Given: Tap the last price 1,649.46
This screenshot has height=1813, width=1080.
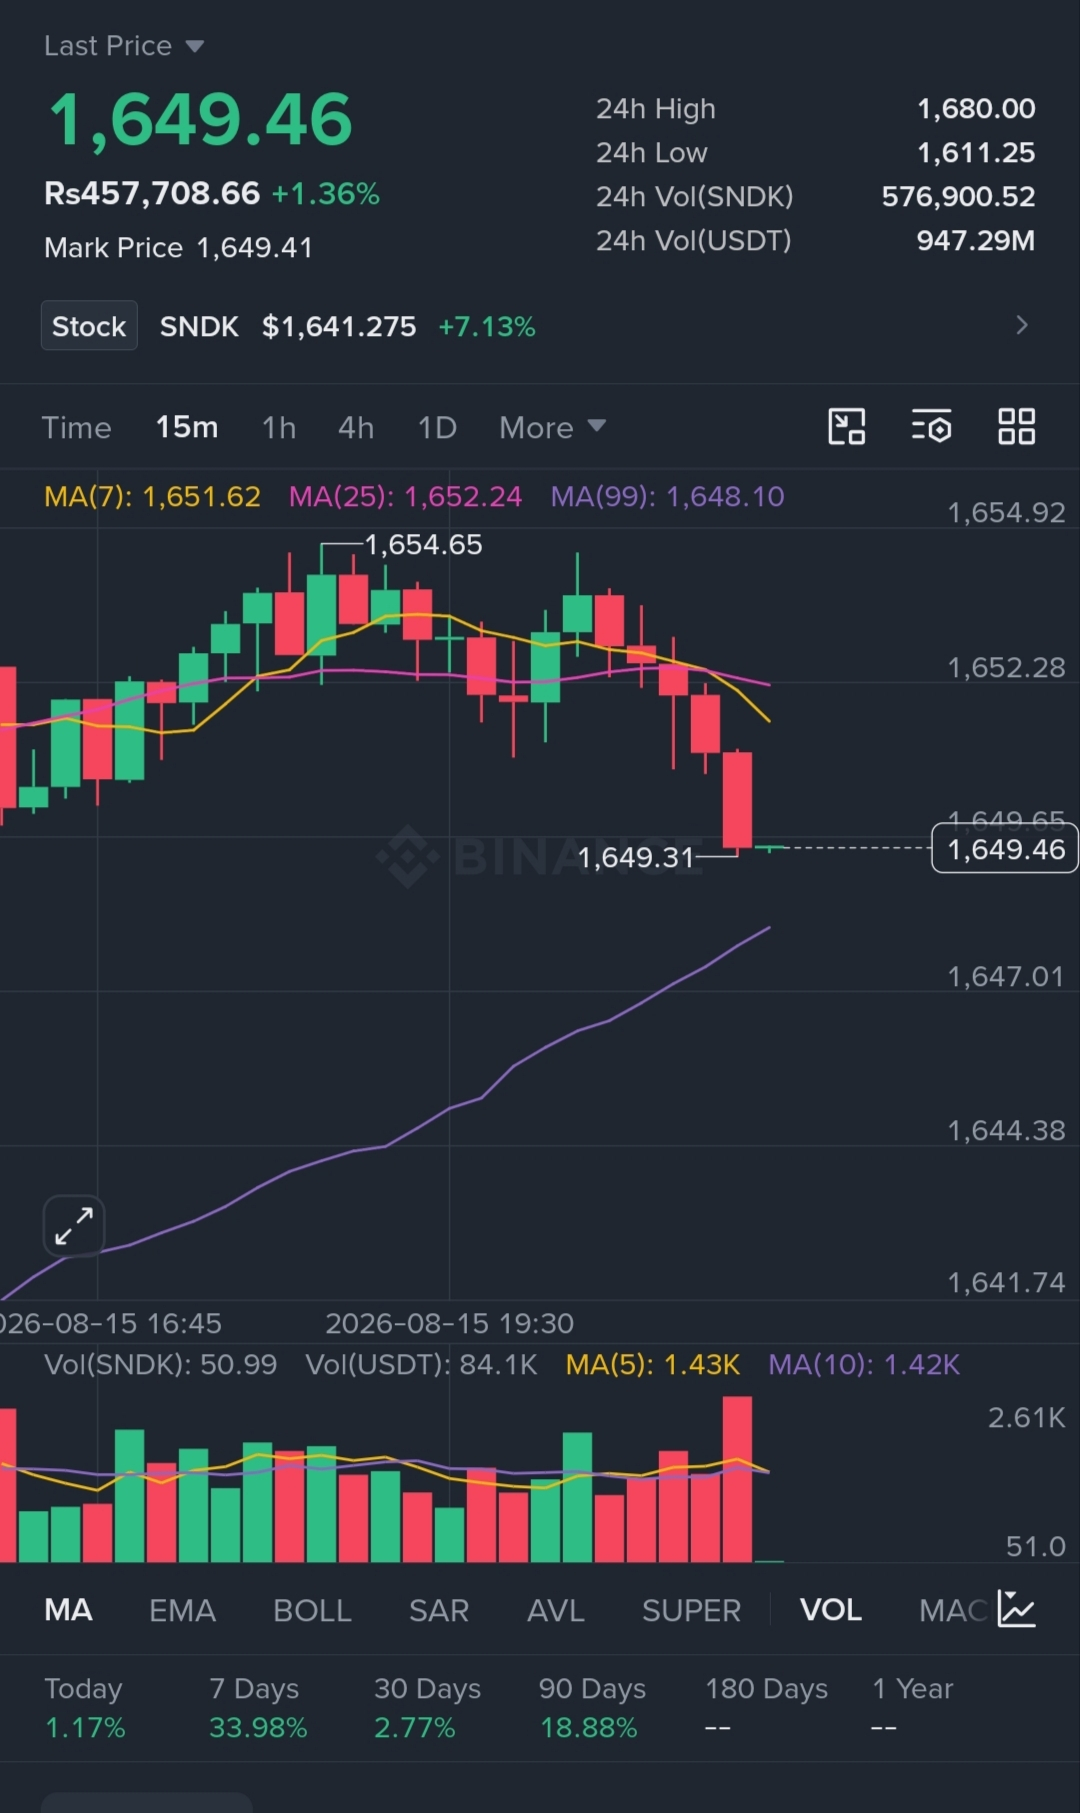Looking at the screenshot, I should tap(201, 120).
